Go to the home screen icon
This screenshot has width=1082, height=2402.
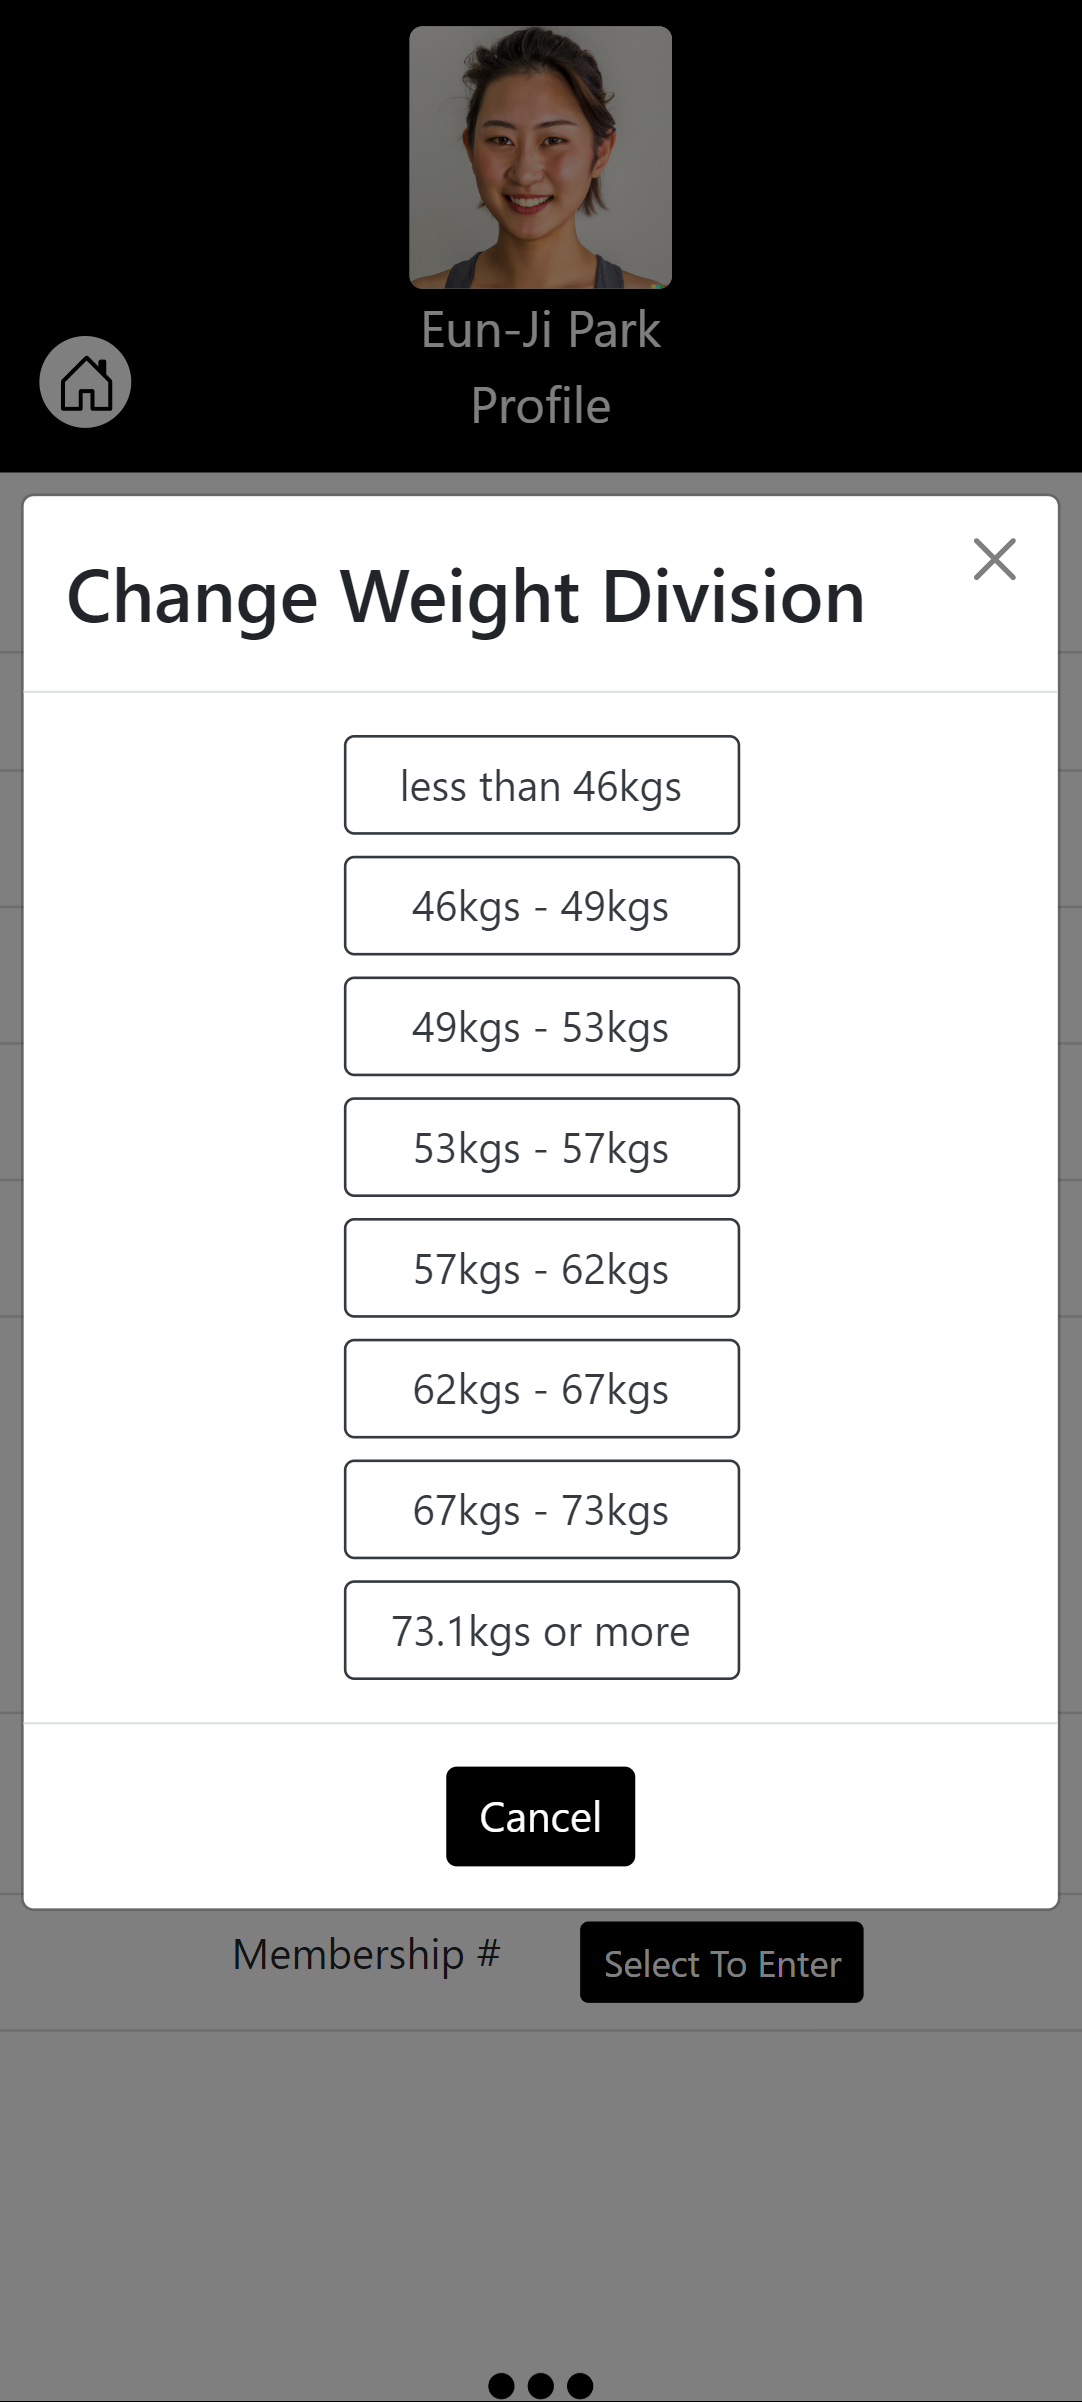85,382
